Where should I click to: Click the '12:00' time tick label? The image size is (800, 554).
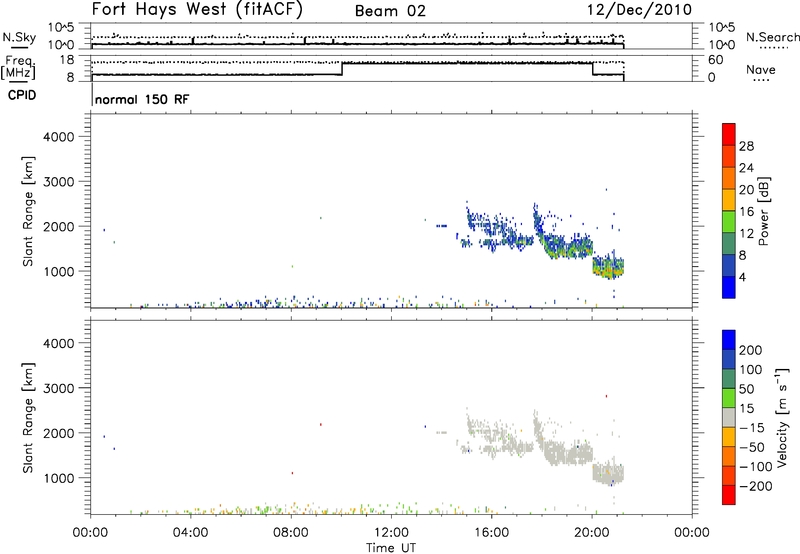click(x=391, y=533)
